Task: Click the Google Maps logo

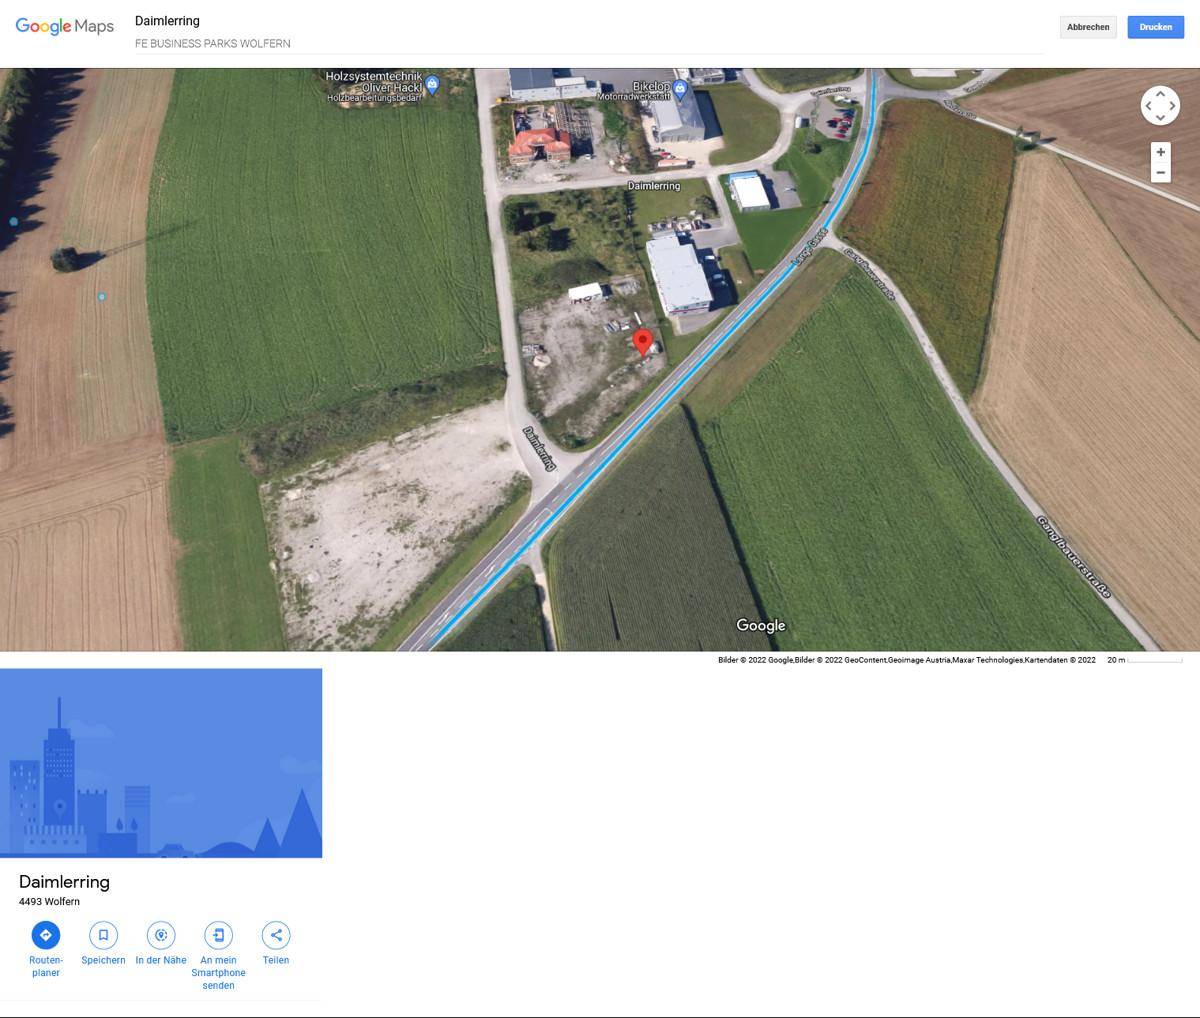Action: pyautogui.click(x=65, y=26)
